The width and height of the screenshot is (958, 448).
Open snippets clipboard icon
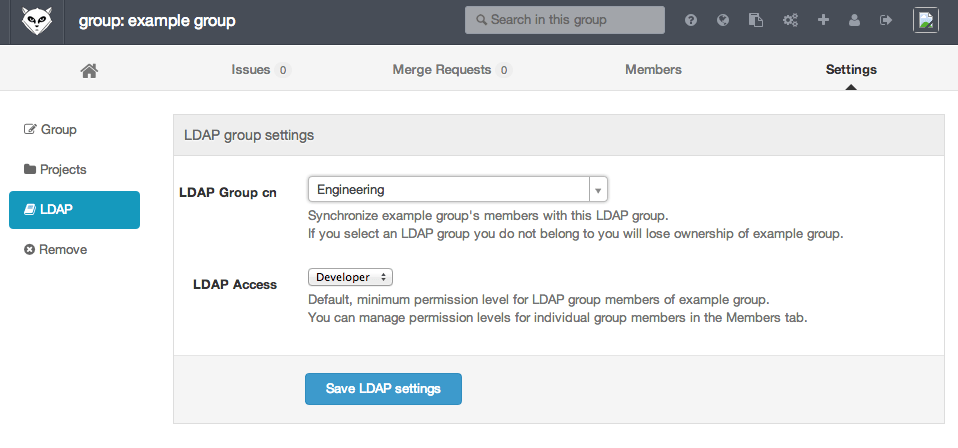[756, 20]
